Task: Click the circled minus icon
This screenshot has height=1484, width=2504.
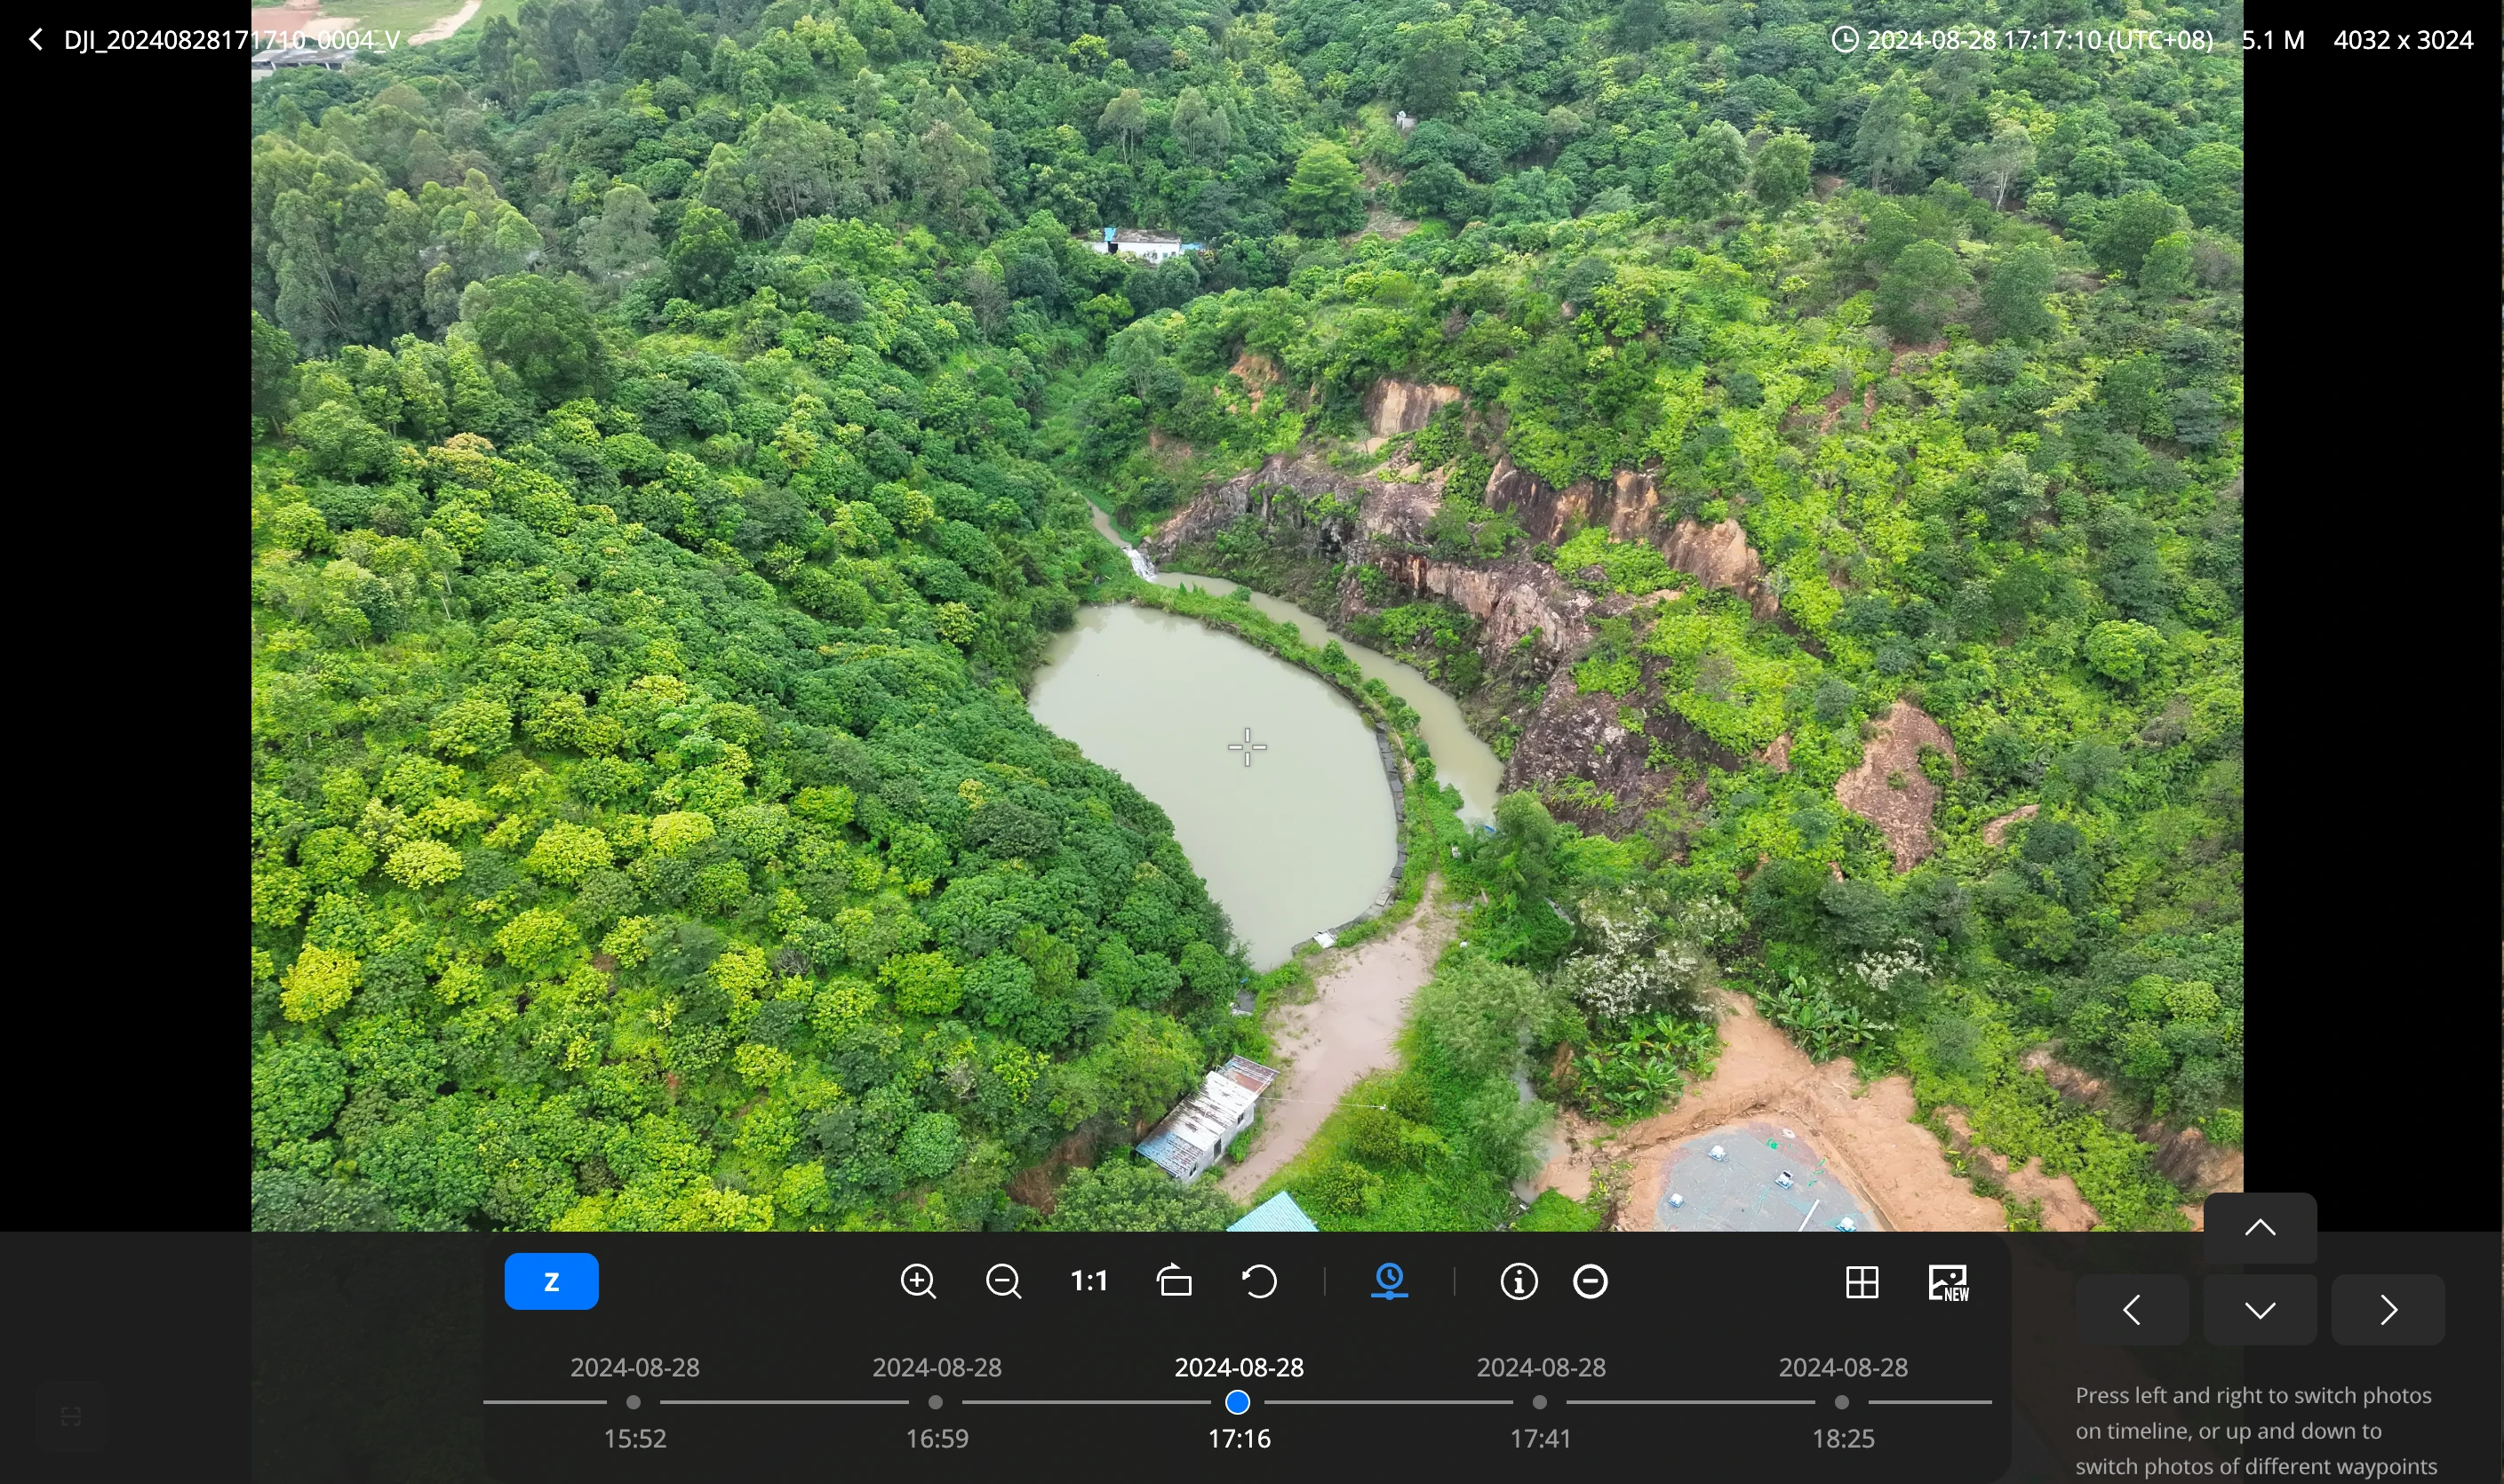Action: click(x=1591, y=1281)
